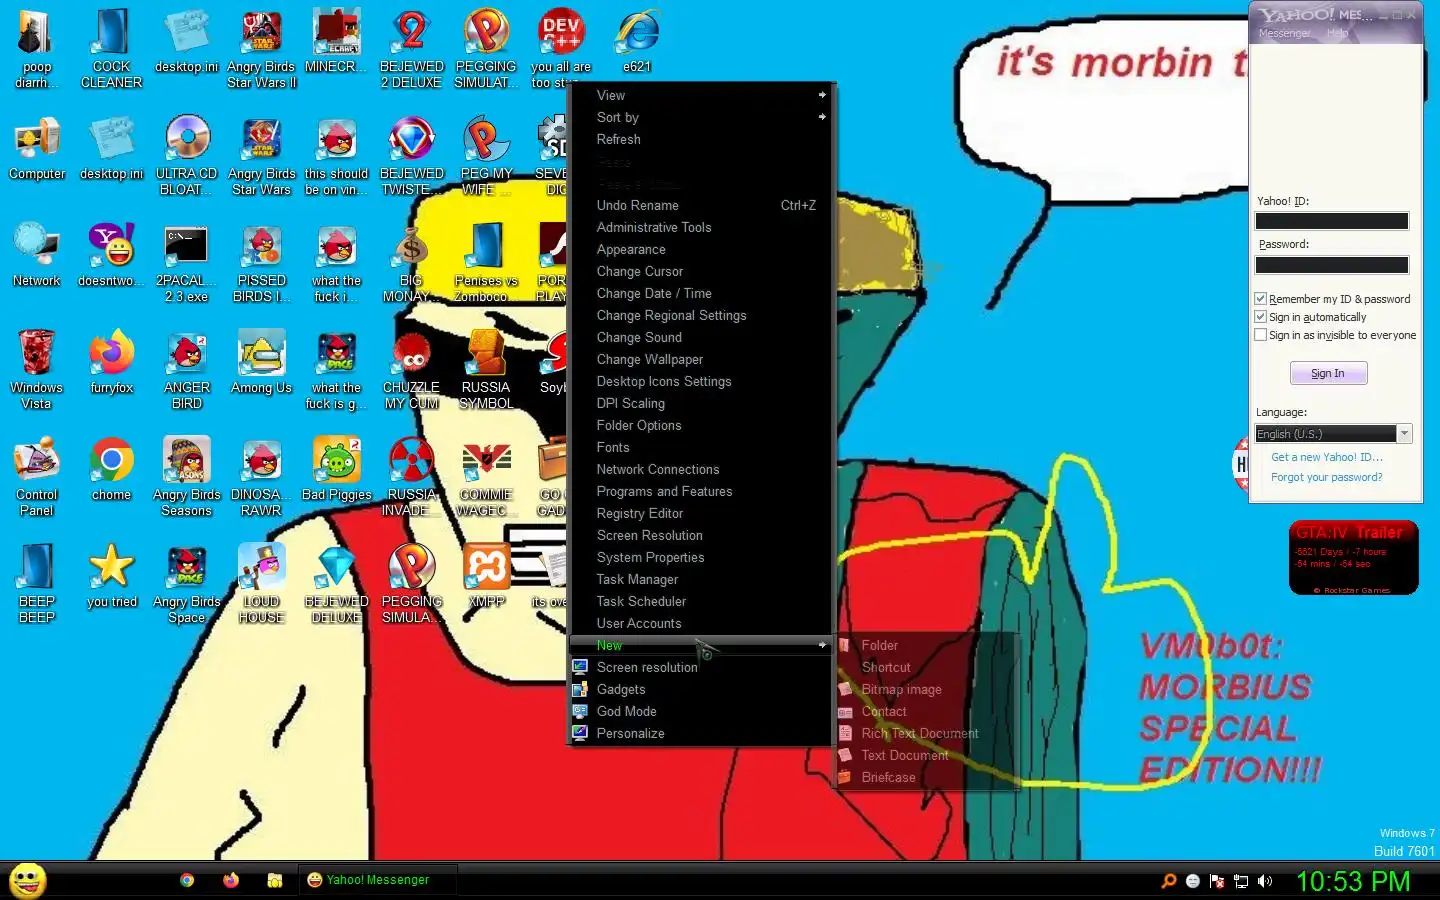The image size is (1440, 900).
Task: Open the Network desktop icon
Action: (x=37, y=255)
